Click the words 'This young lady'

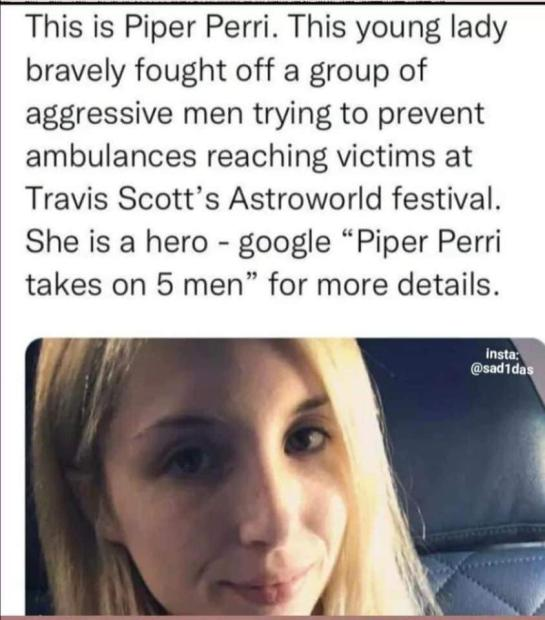click(x=397, y=30)
